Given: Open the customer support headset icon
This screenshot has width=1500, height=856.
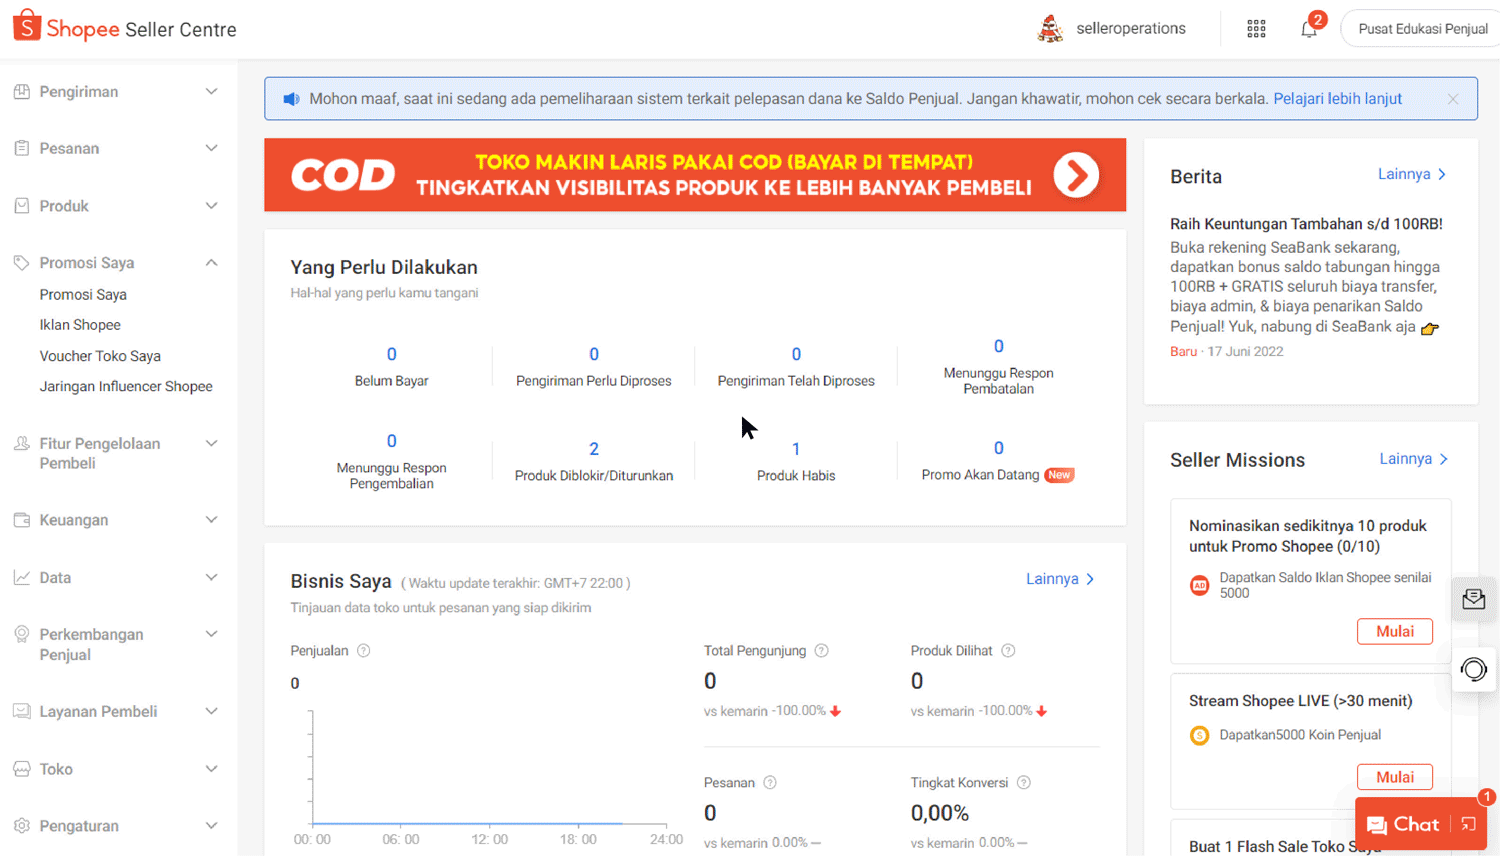Looking at the screenshot, I should [x=1473, y=669].
